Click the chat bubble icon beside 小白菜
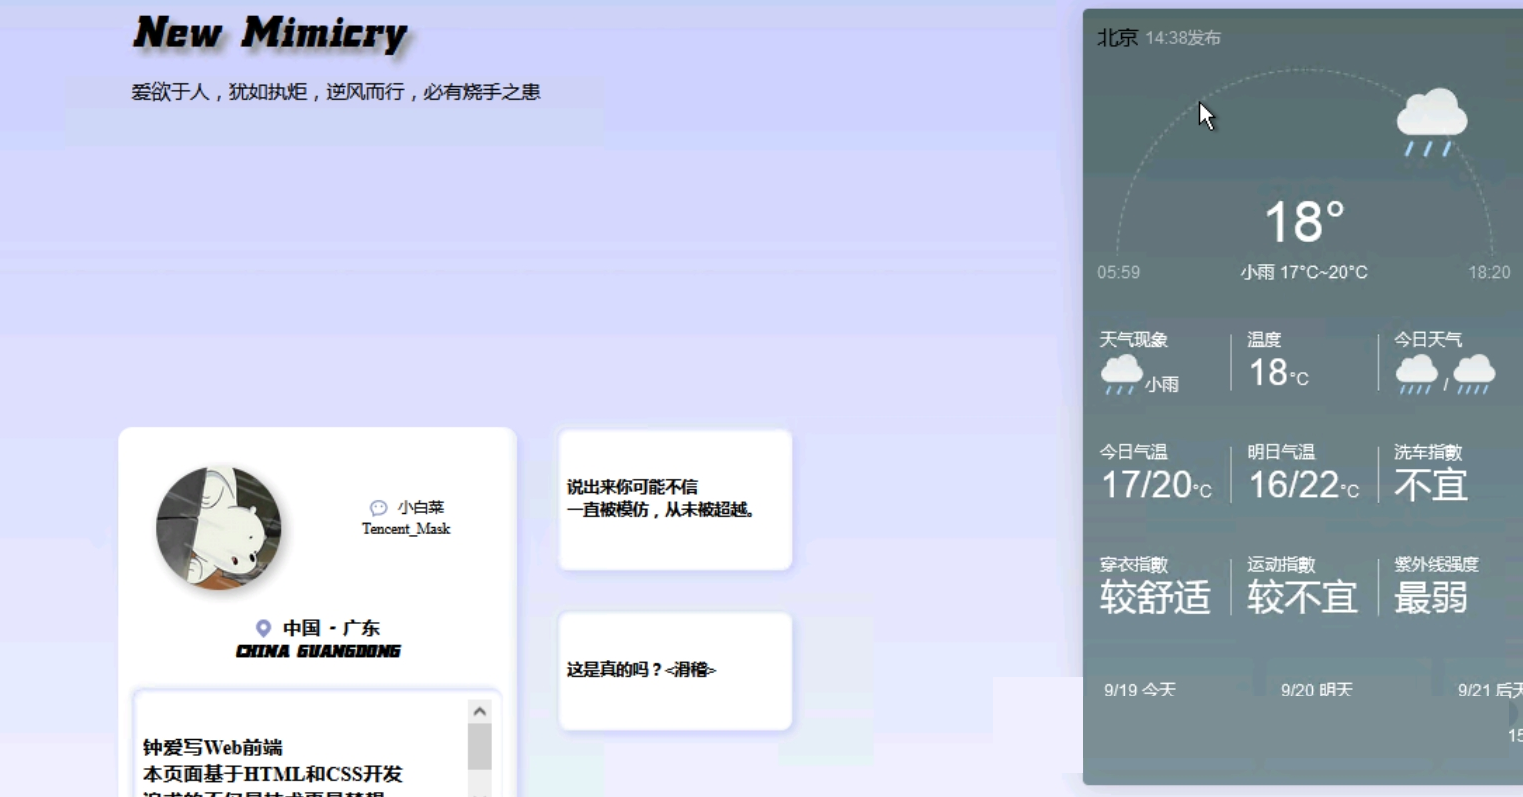 tap(378, 508)
